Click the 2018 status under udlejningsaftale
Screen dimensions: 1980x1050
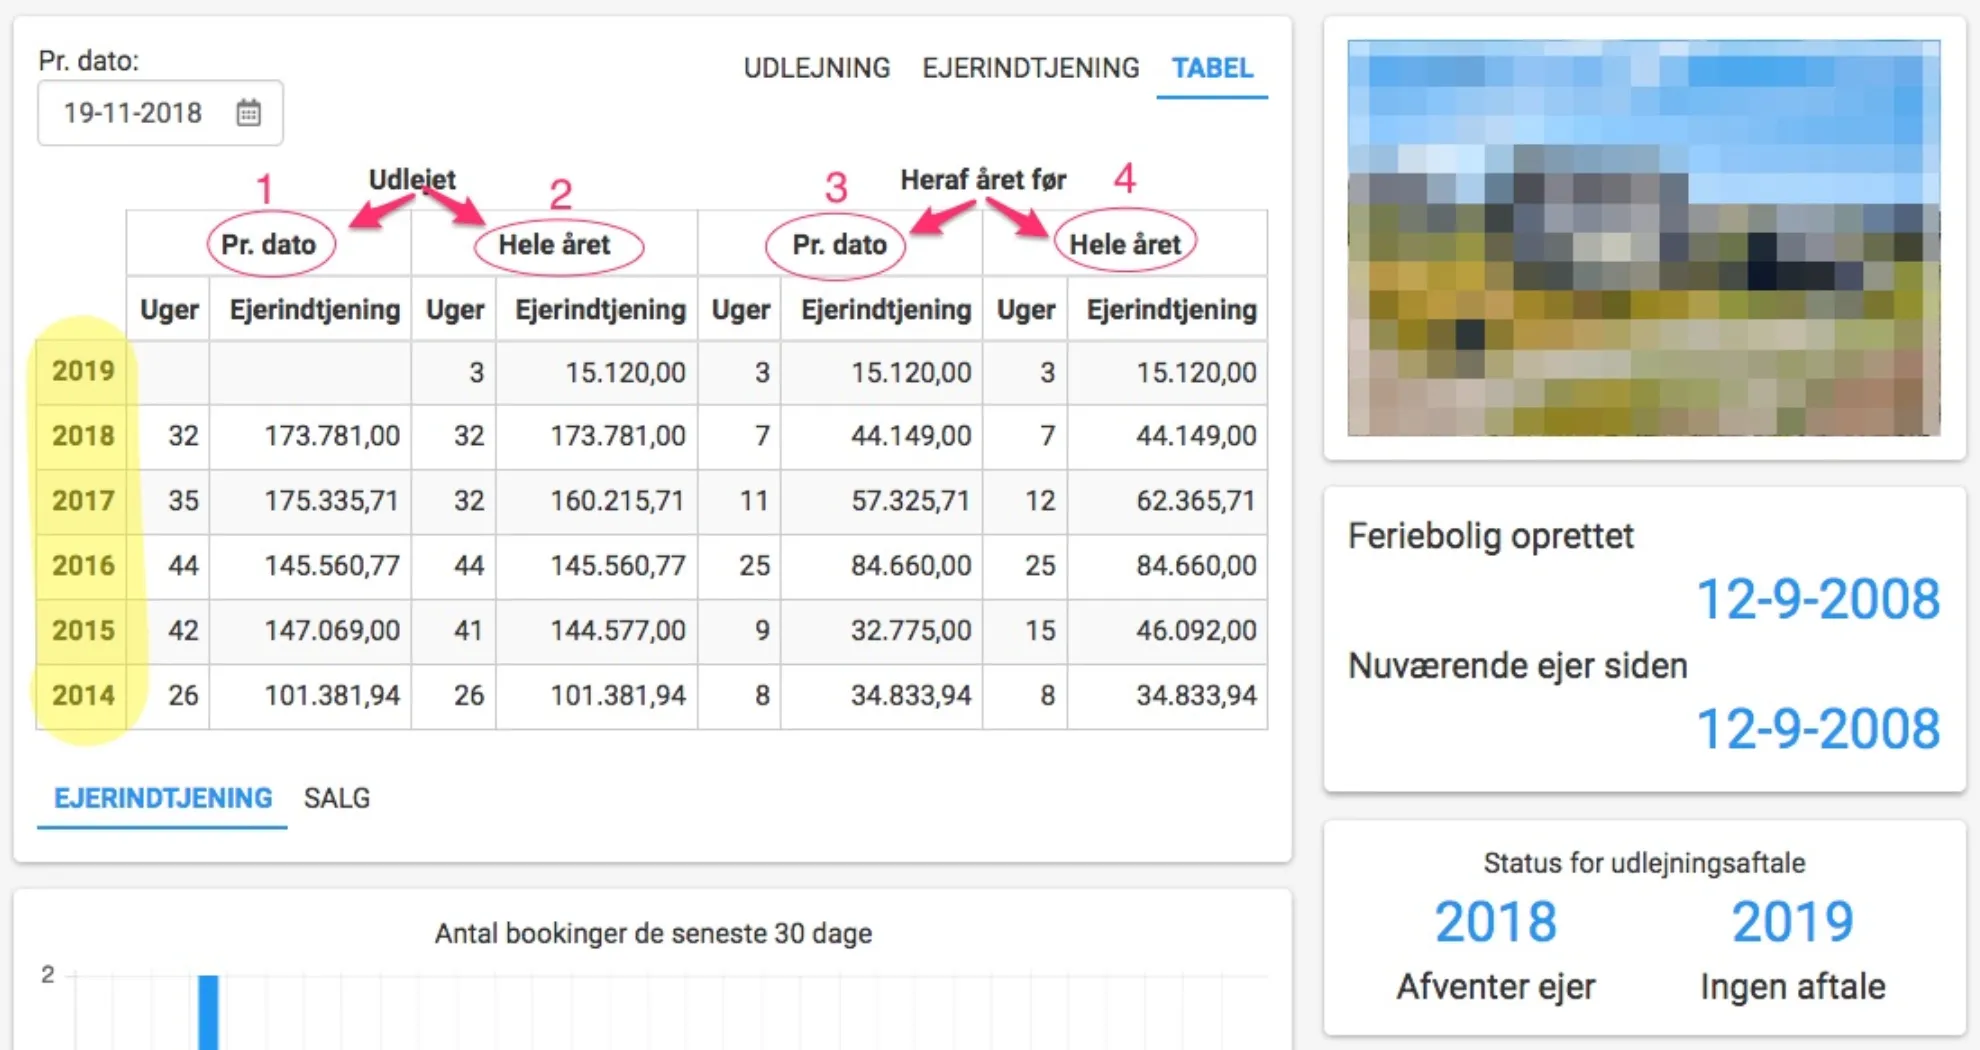(x=1496, y=920)
